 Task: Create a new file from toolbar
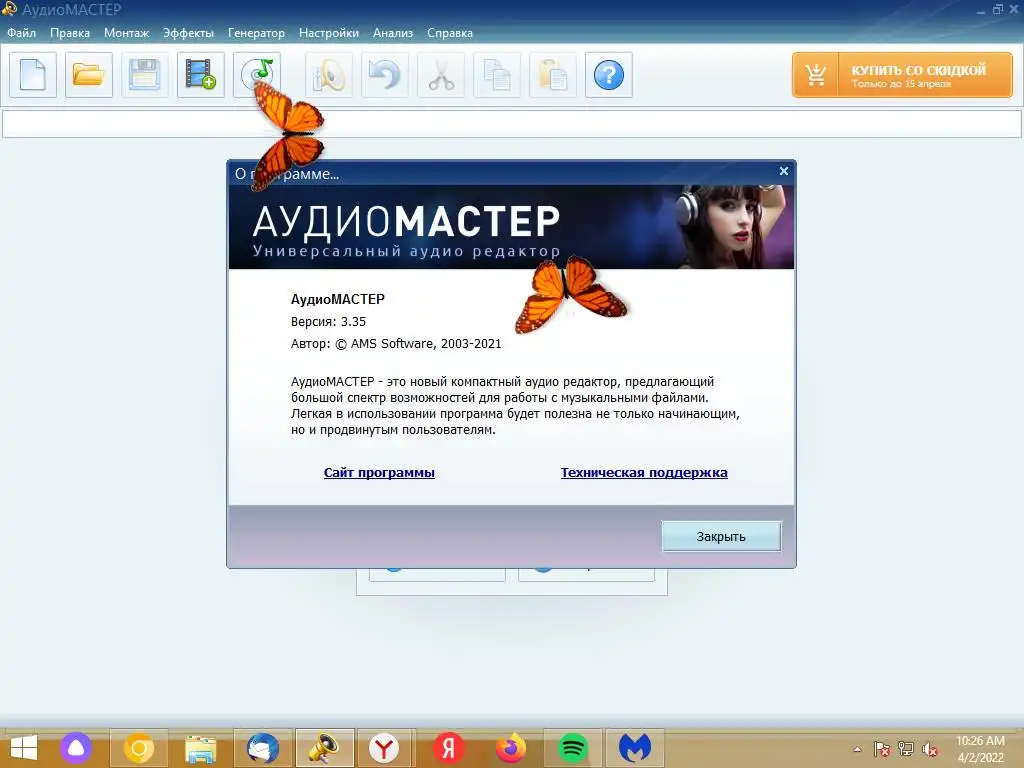33,75
